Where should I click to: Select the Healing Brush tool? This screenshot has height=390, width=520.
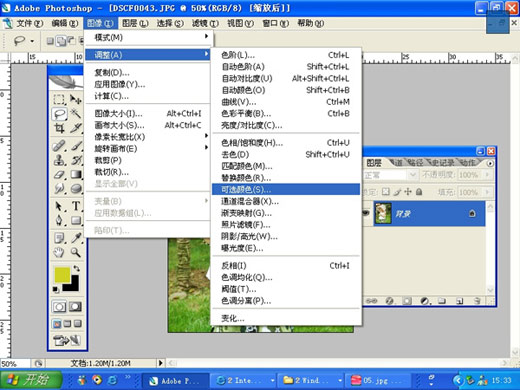pos(59,146)
